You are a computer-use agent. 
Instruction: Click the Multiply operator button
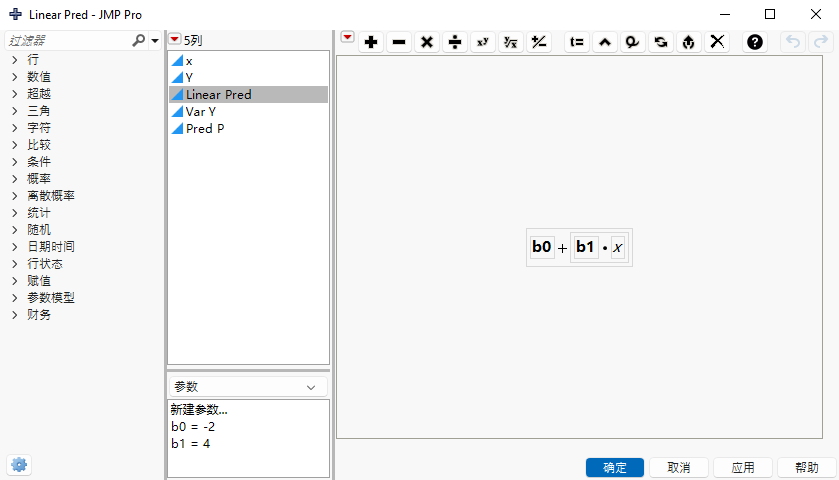click(426, 42)
